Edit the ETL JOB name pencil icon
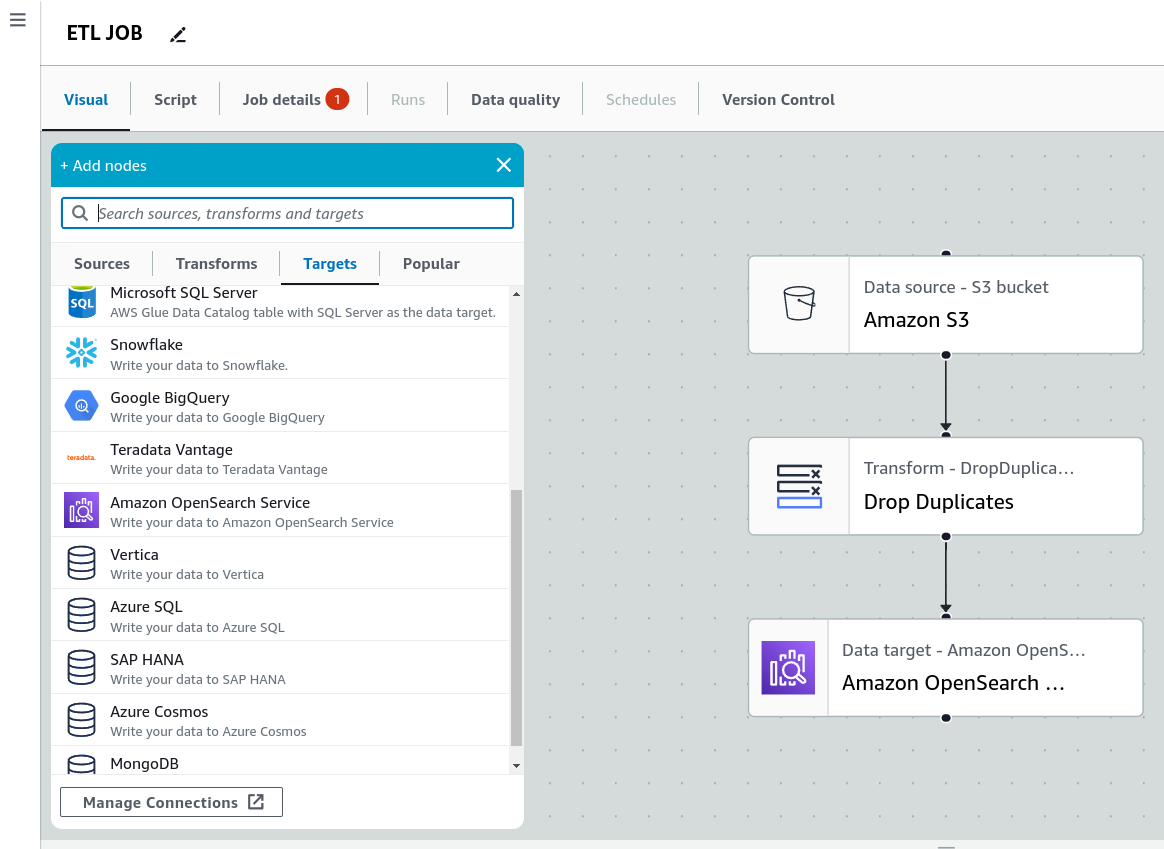Viewport: 1164px width, 849px height. point(178,35)
